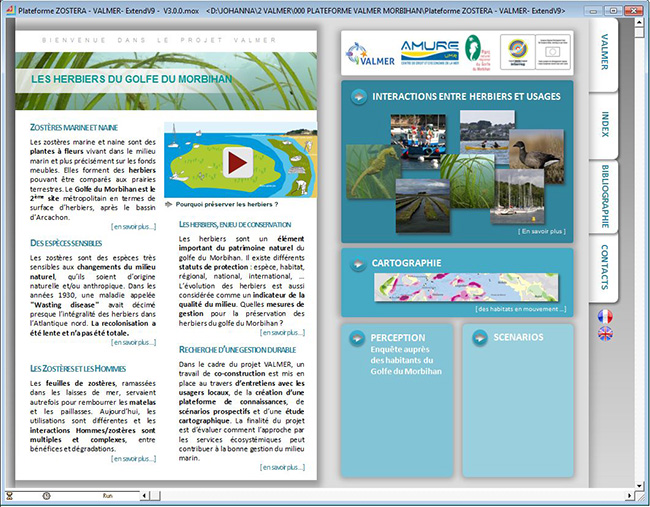Click the Parc du Golfe du Morbihan logo
The height and width of the screenshot is (507, 650).
click(478, 53)
